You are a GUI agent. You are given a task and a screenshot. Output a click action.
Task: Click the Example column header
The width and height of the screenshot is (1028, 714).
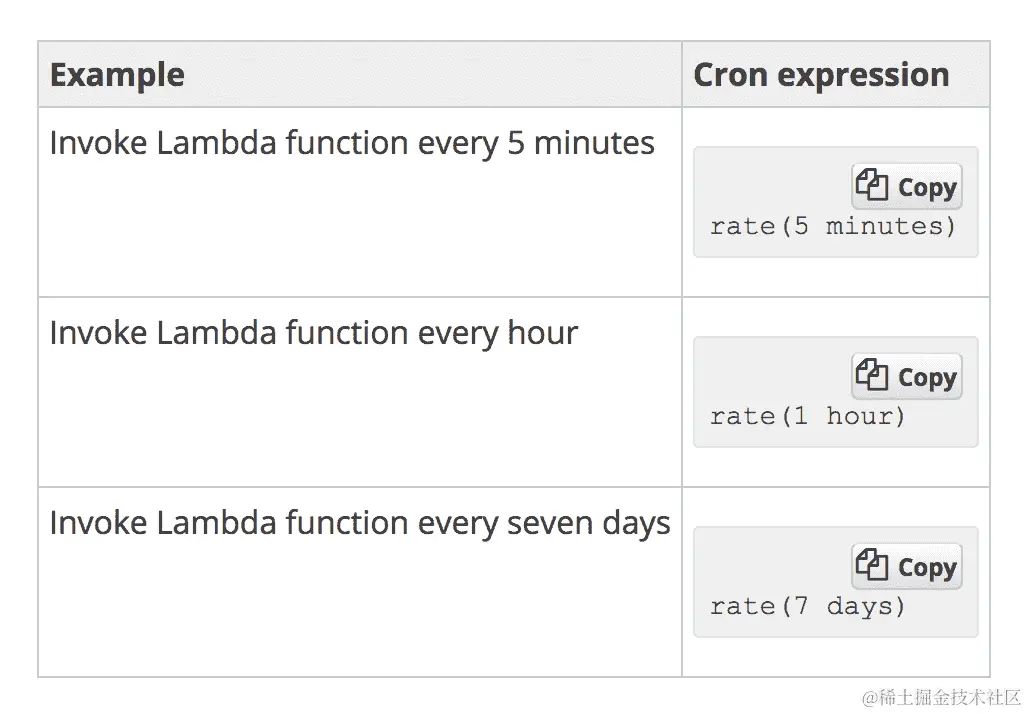(x=117, y=75)
